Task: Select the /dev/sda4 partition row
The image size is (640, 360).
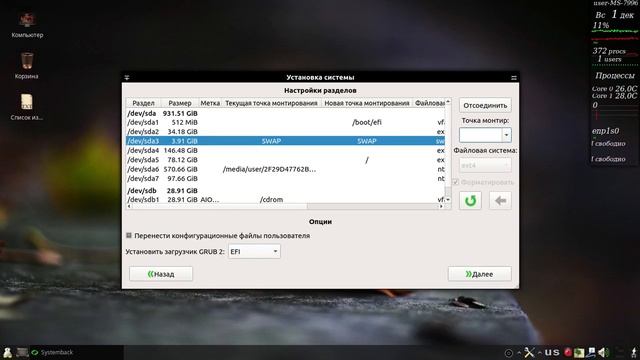Action: [286, 150]
